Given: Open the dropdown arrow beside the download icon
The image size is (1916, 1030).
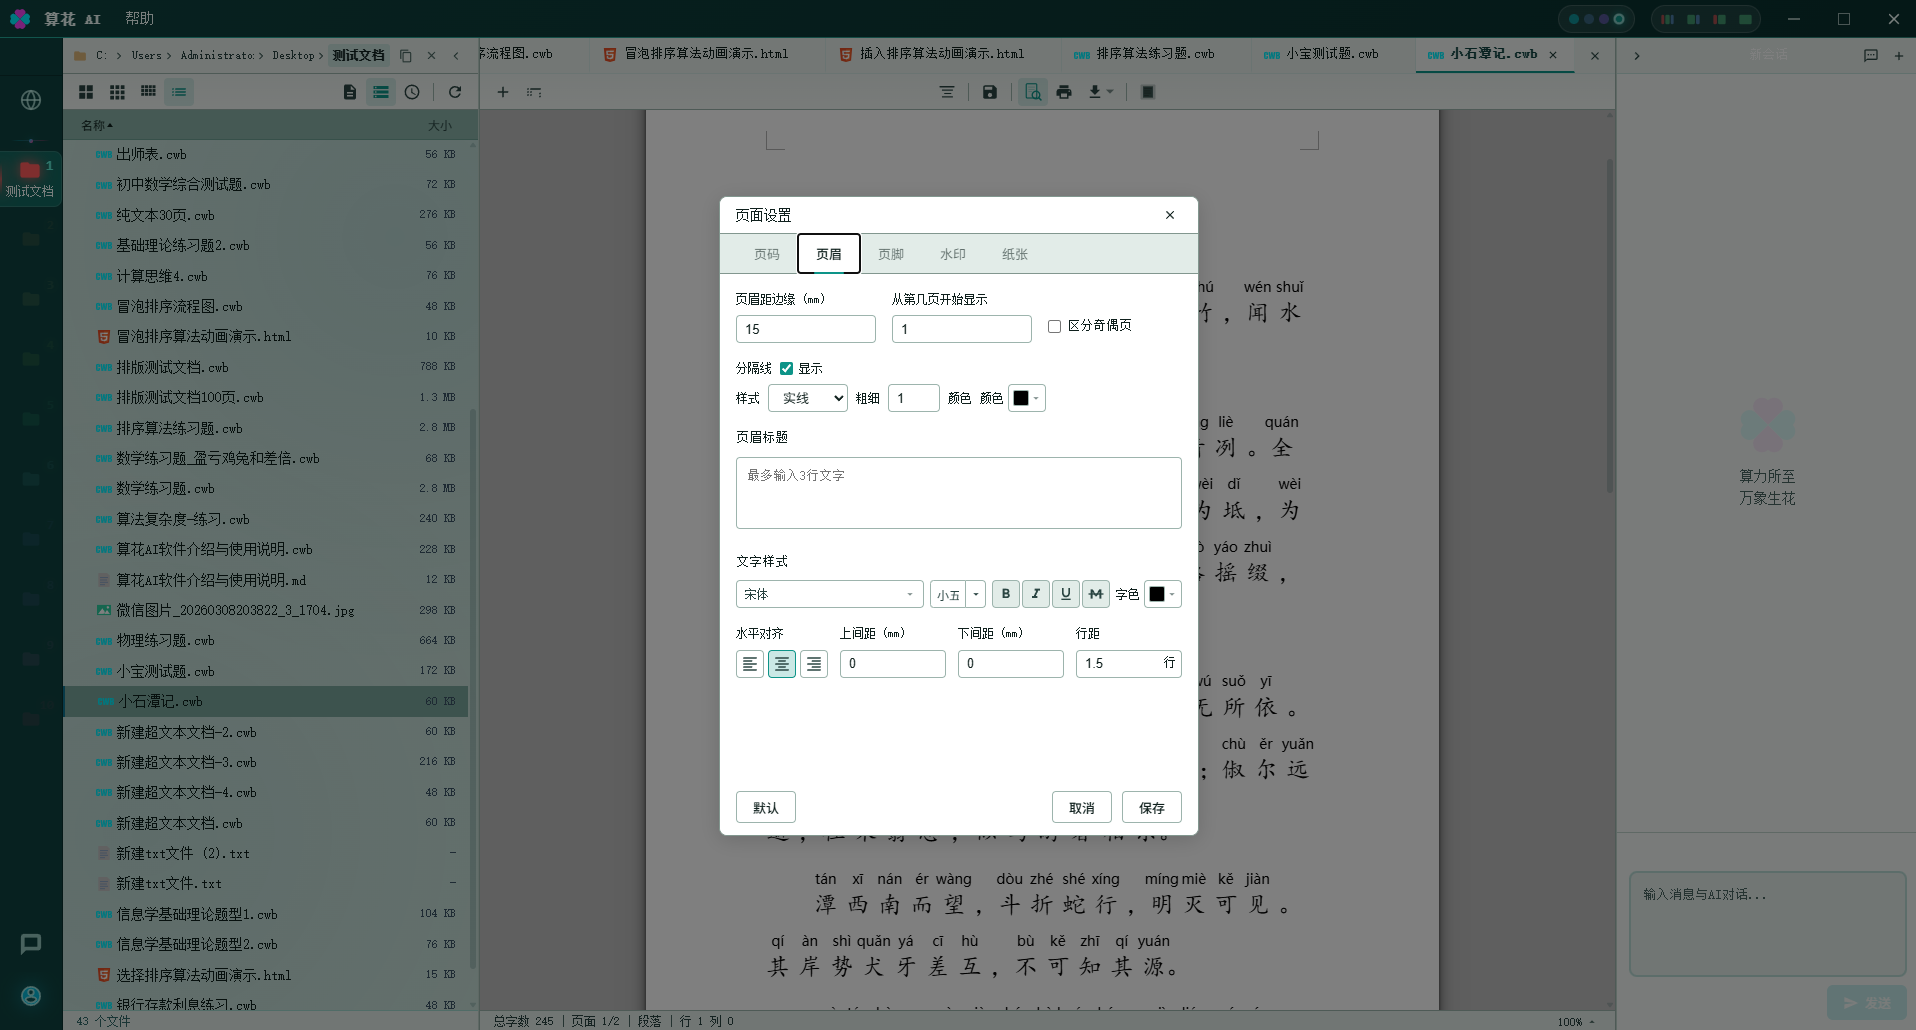Looking at the screenshot, I should (1110, 92).
